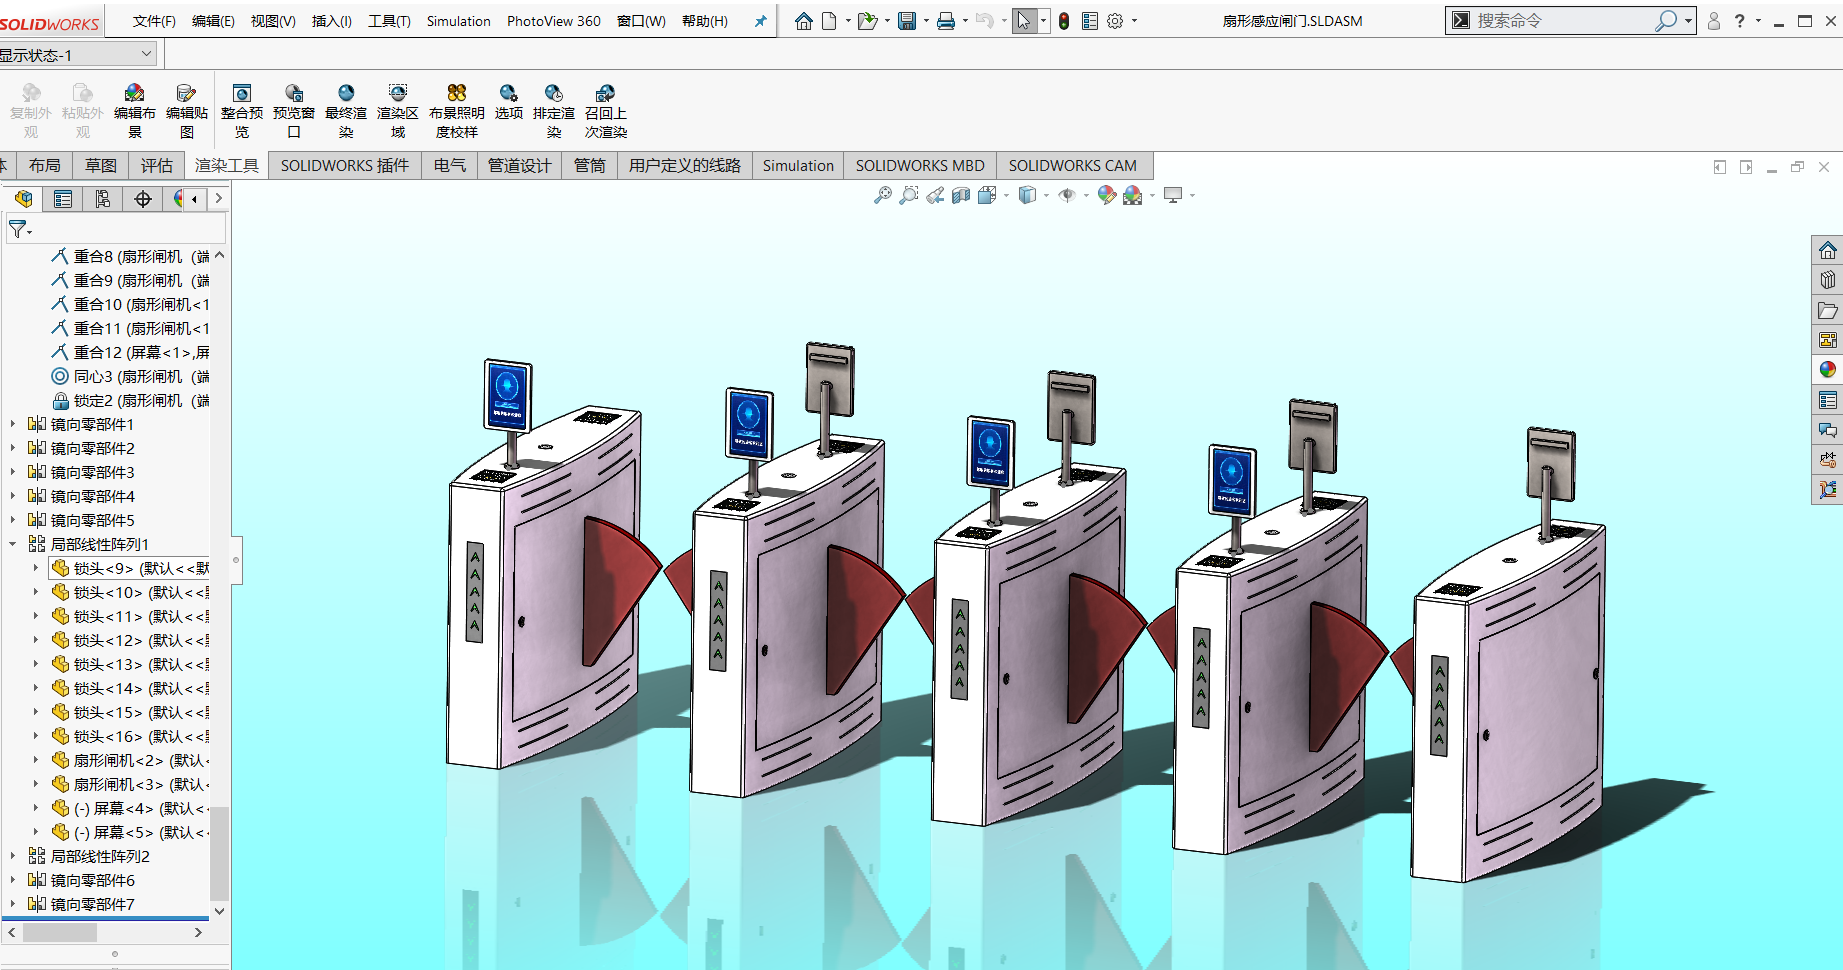Click the tree panel vertical scrollbar thumb

click(x=219, y=852)
